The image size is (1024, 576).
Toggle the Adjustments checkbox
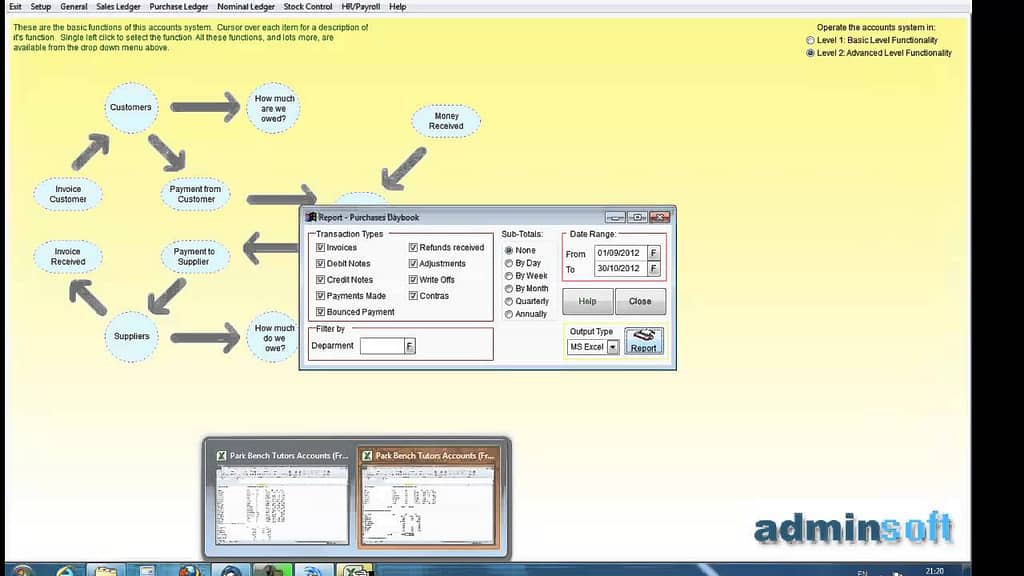point(413,264)
